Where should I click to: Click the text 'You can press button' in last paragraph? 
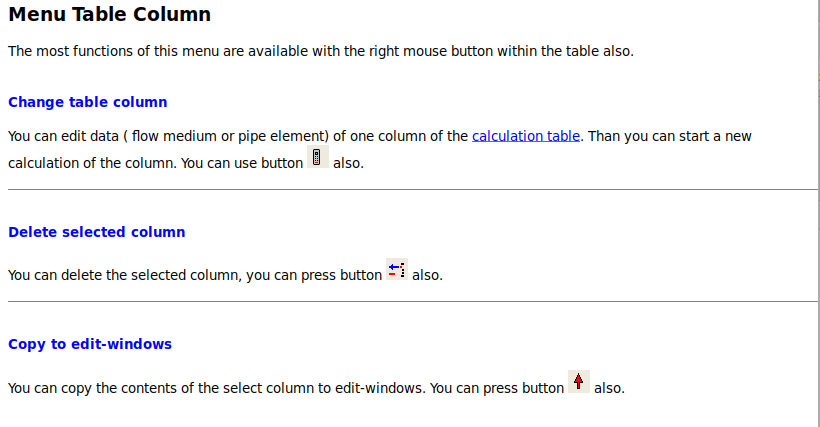pyautogui.click(x=497, y=388)
